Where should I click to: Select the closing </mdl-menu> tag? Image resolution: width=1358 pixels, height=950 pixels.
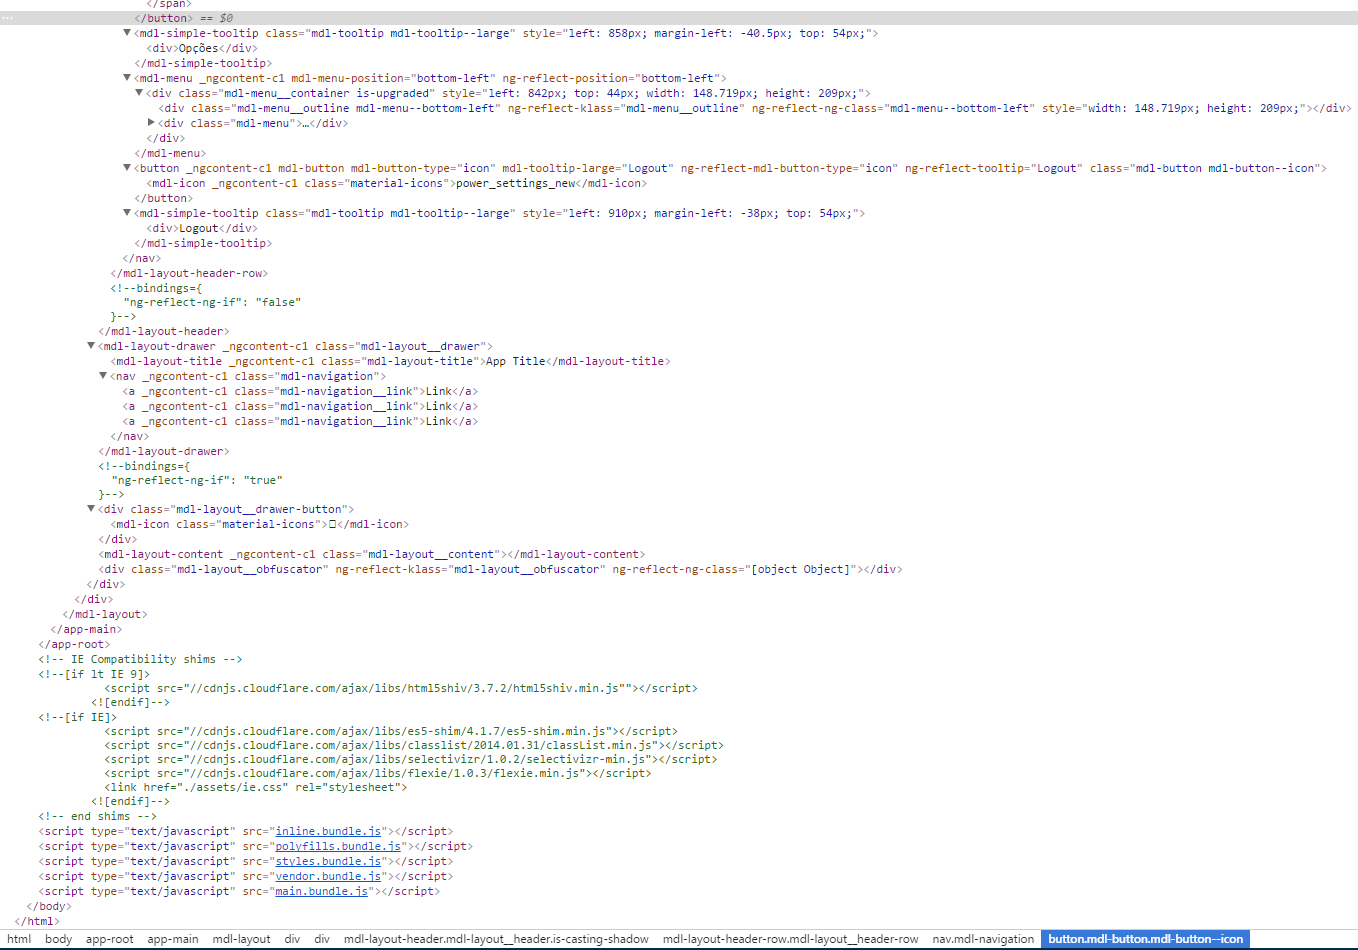(x=170, y=153)
